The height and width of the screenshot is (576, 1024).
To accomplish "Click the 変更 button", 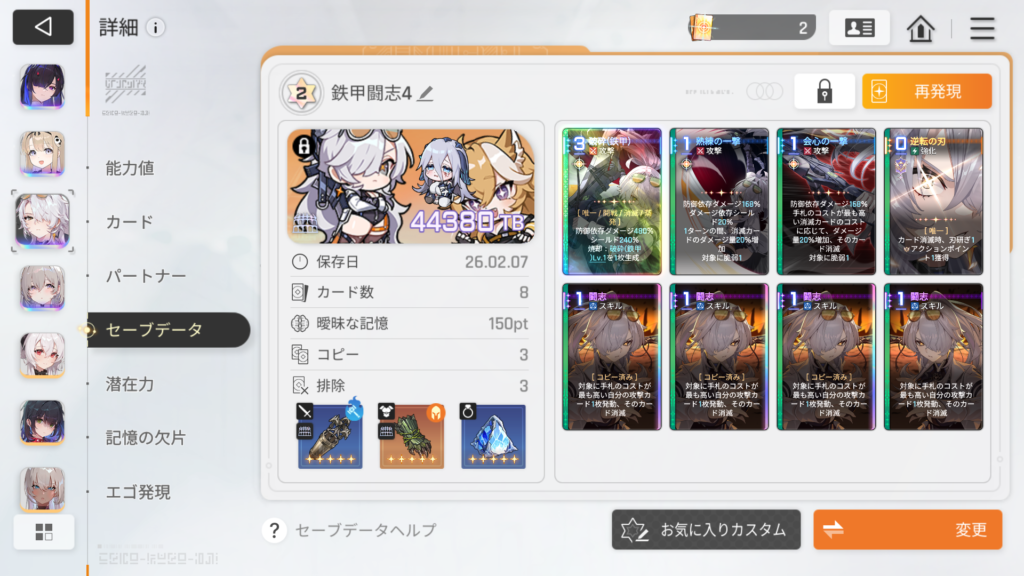I will pyautogui.click(x=908, y=530).
